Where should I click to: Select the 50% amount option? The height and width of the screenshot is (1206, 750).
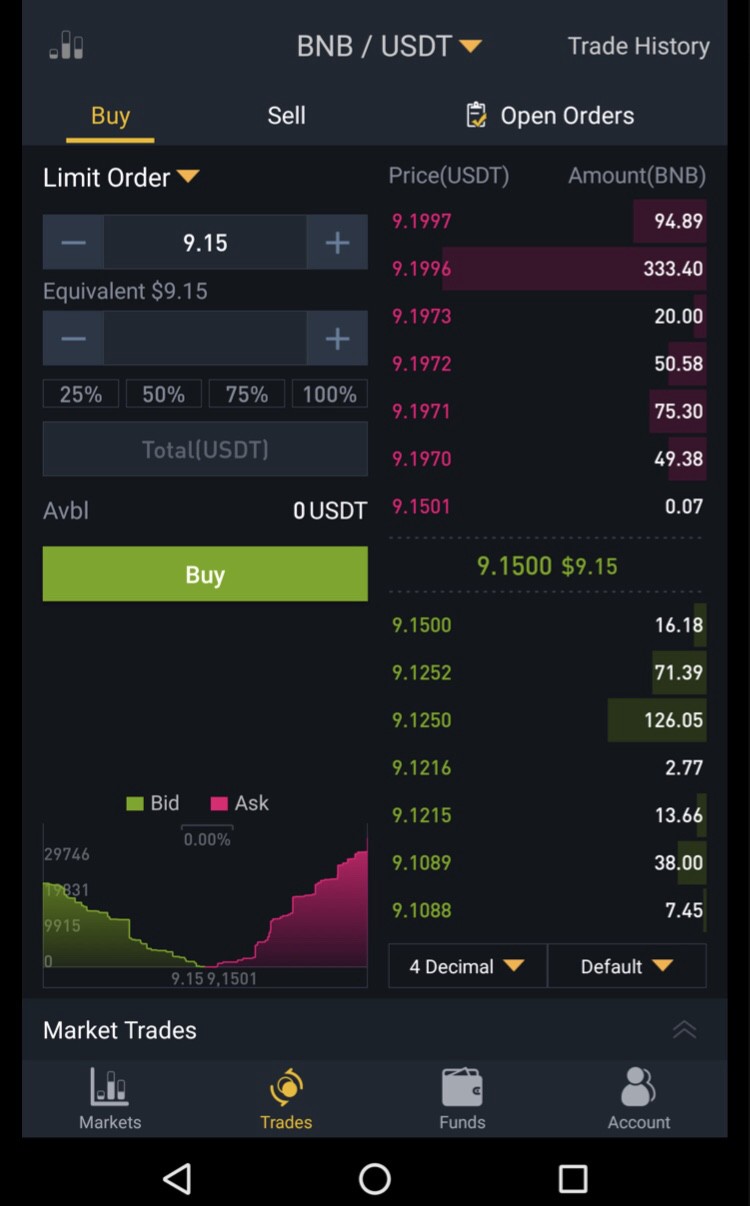click(x=163, y=394)
